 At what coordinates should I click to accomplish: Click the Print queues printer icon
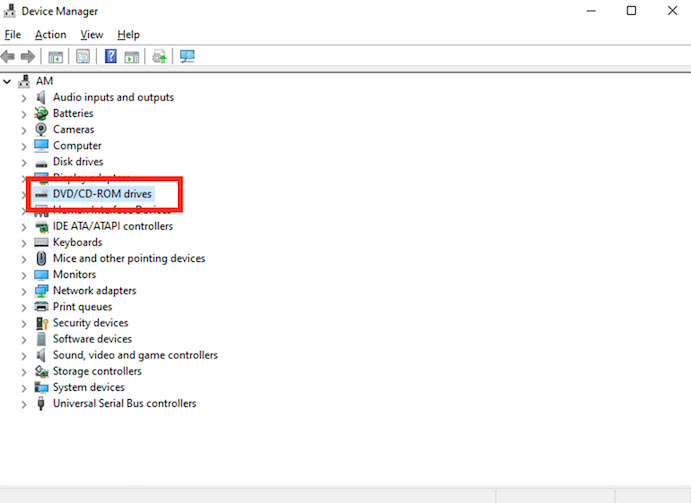click(x=41, y=307)
